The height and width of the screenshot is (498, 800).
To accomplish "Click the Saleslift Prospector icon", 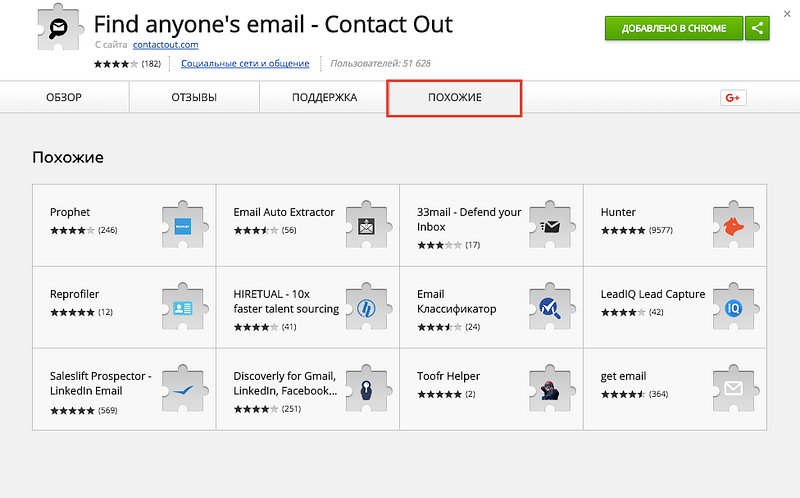I will pyautogui.click(x=185, y=389).
